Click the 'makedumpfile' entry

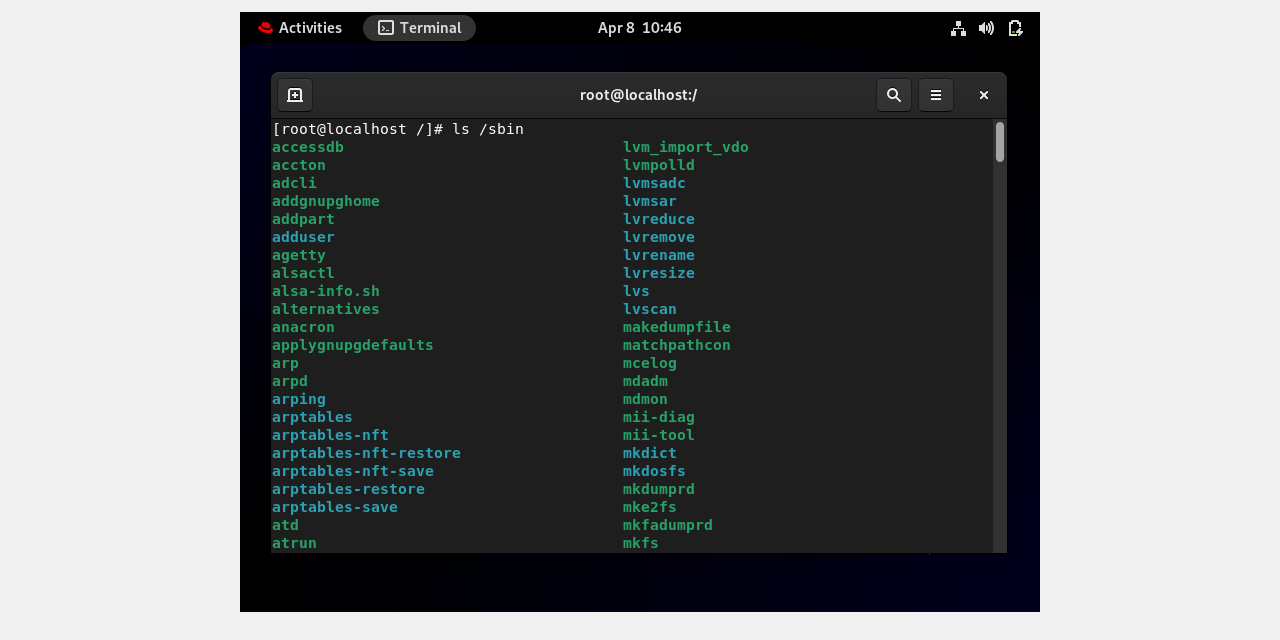click(x=677, y=327)
